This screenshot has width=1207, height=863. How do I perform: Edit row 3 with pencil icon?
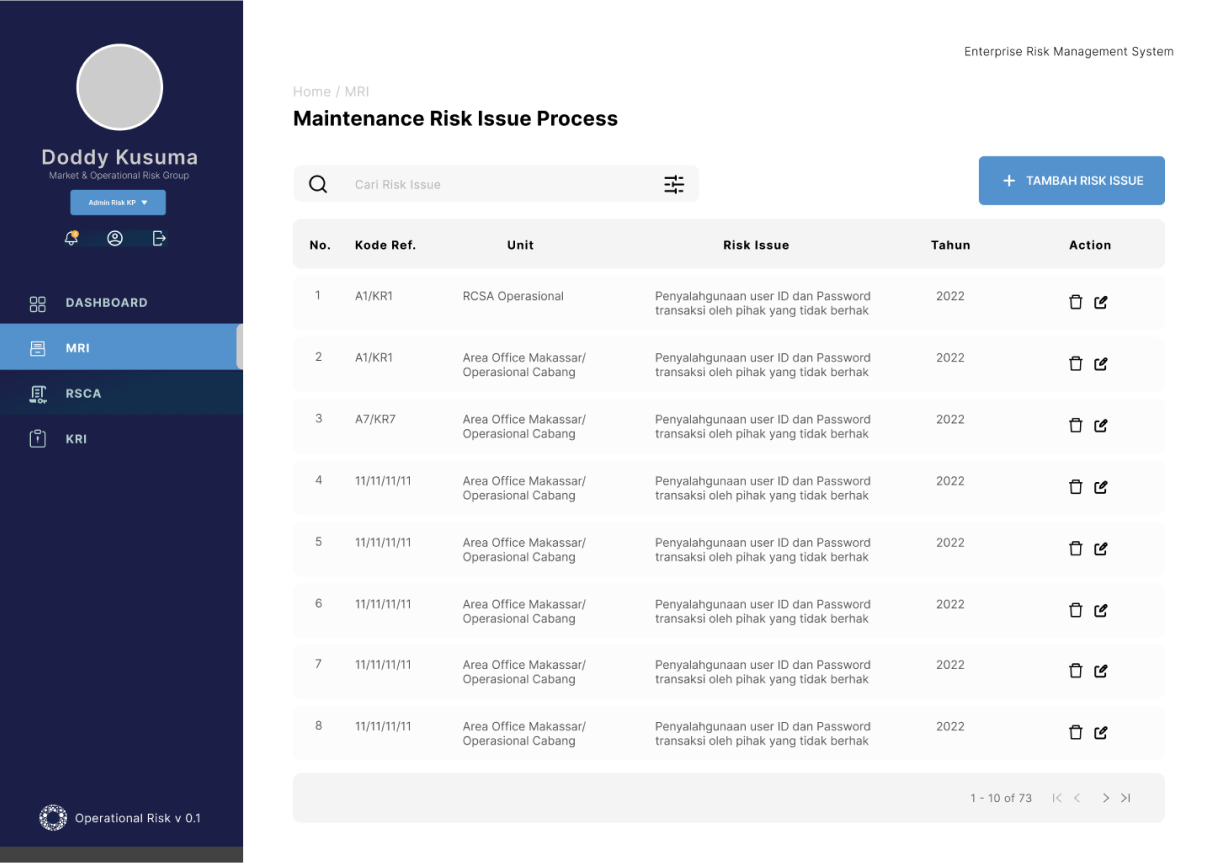pos(1101,426)
